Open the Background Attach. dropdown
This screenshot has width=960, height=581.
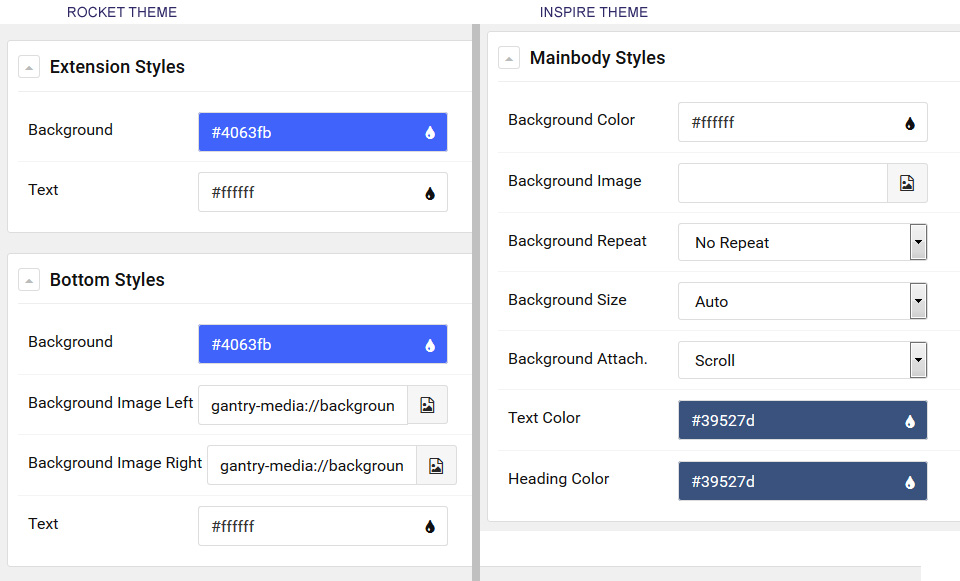(x=918, y=360)
